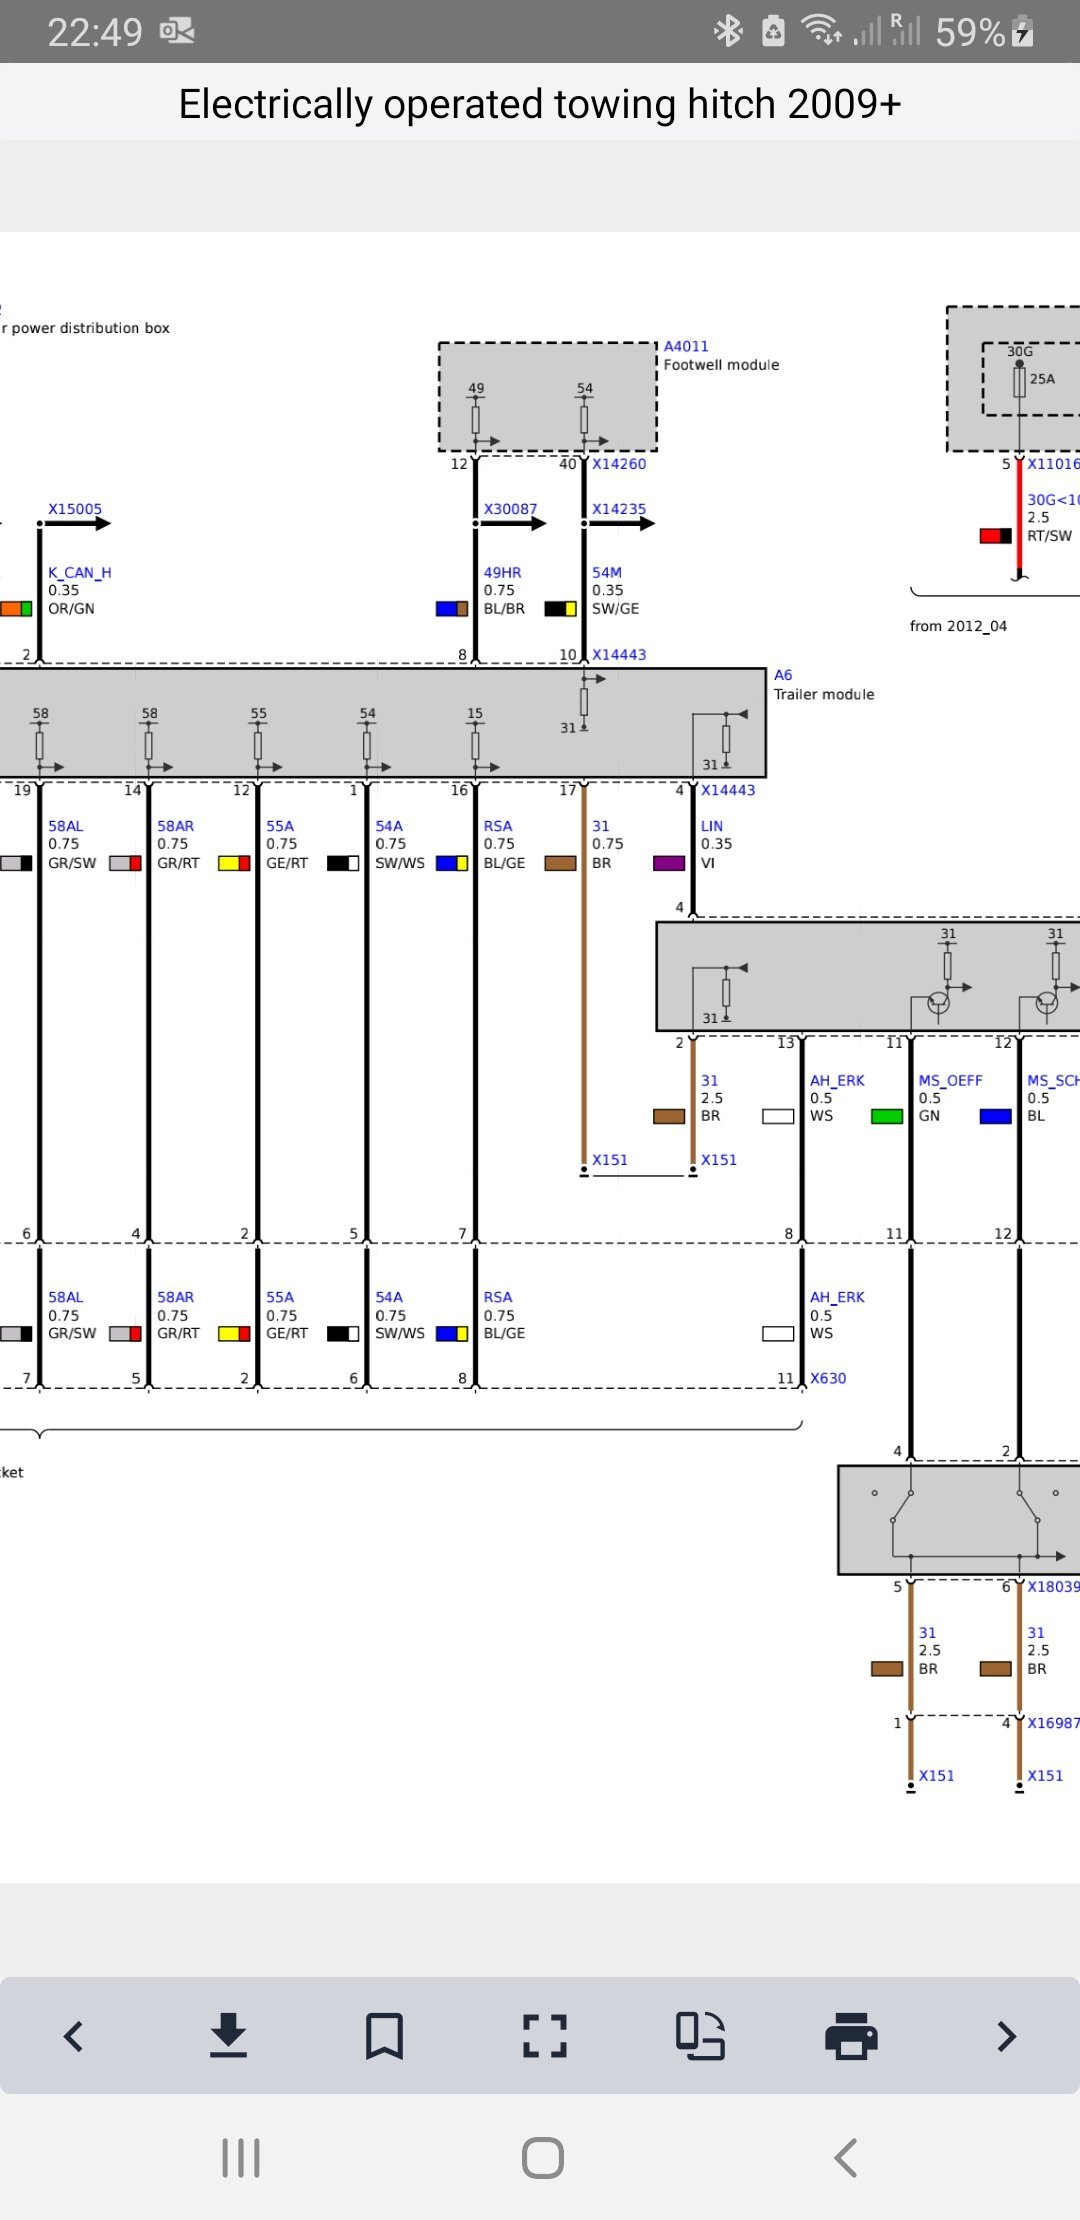Click the 'Footwell module' caption

721,365
